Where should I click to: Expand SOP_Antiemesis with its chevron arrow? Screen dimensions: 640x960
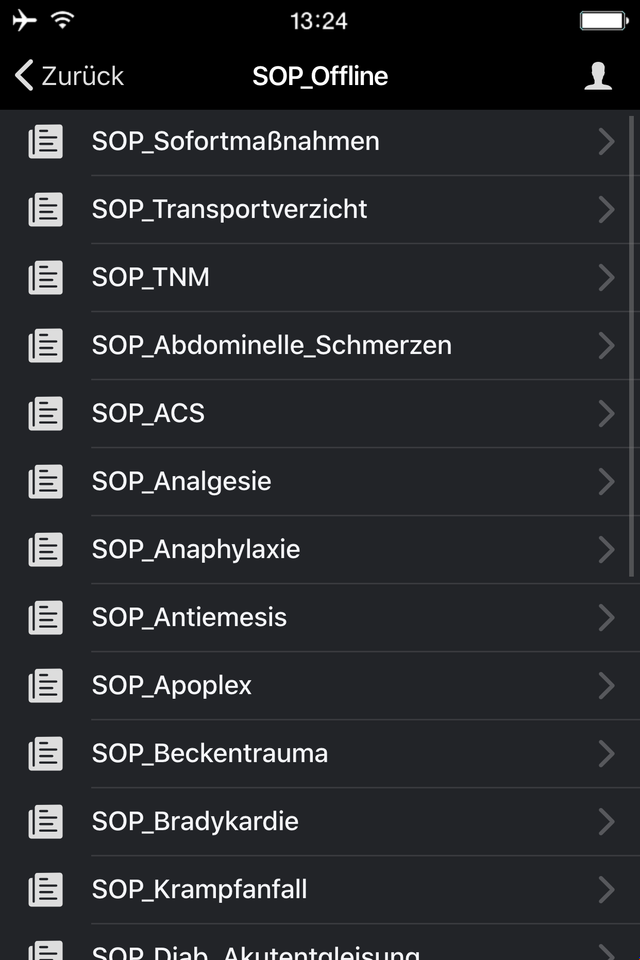click(x=606, y=617)
